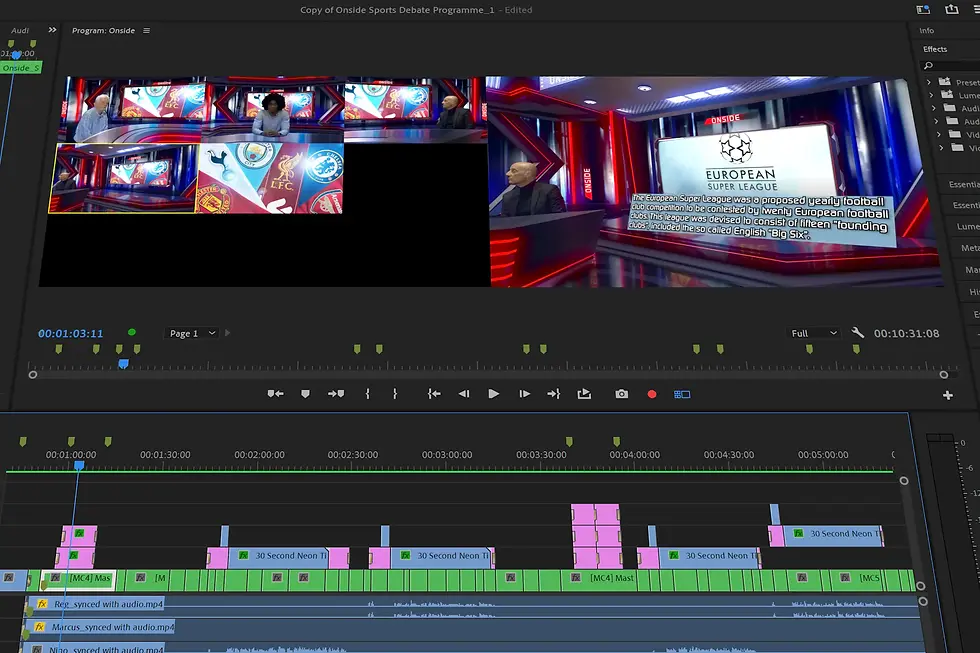This screenshot has width=980, height=653.
Task: Play the Onside sequence
Action: pyautogui.click(x=493, y=394)
